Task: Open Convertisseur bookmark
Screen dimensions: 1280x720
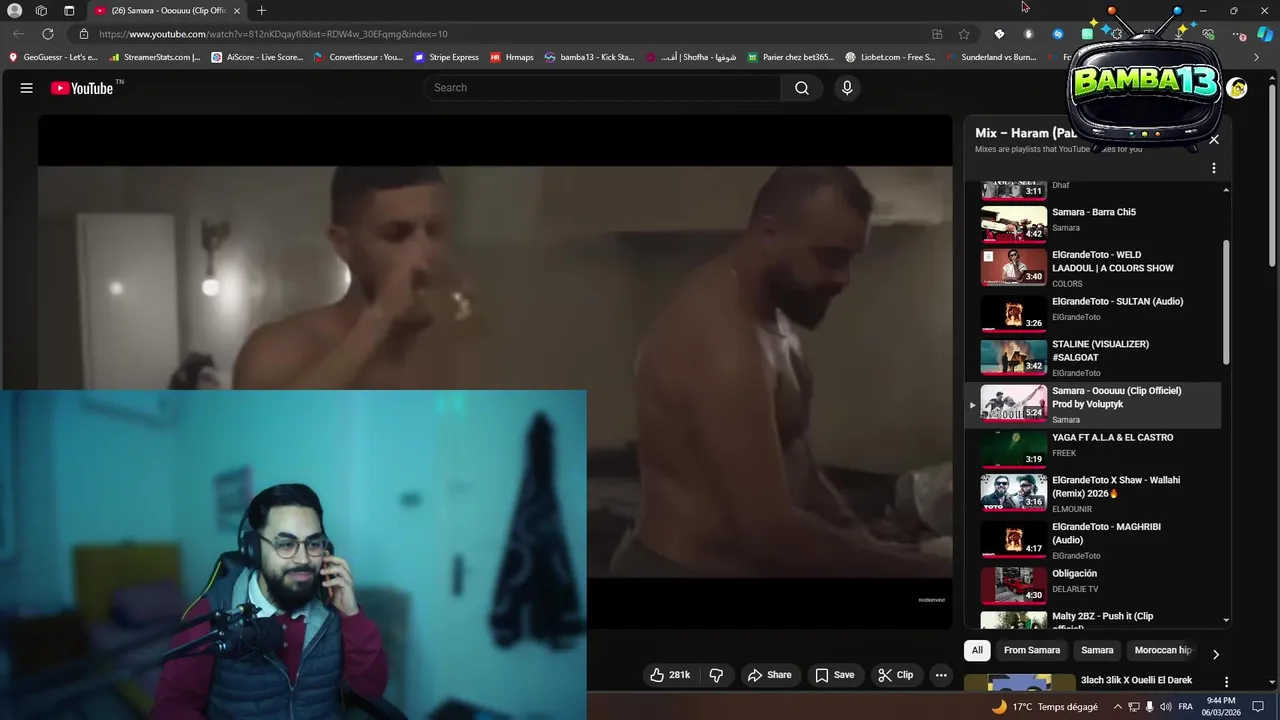Action: pyautogui.click(x=359, y=57)
